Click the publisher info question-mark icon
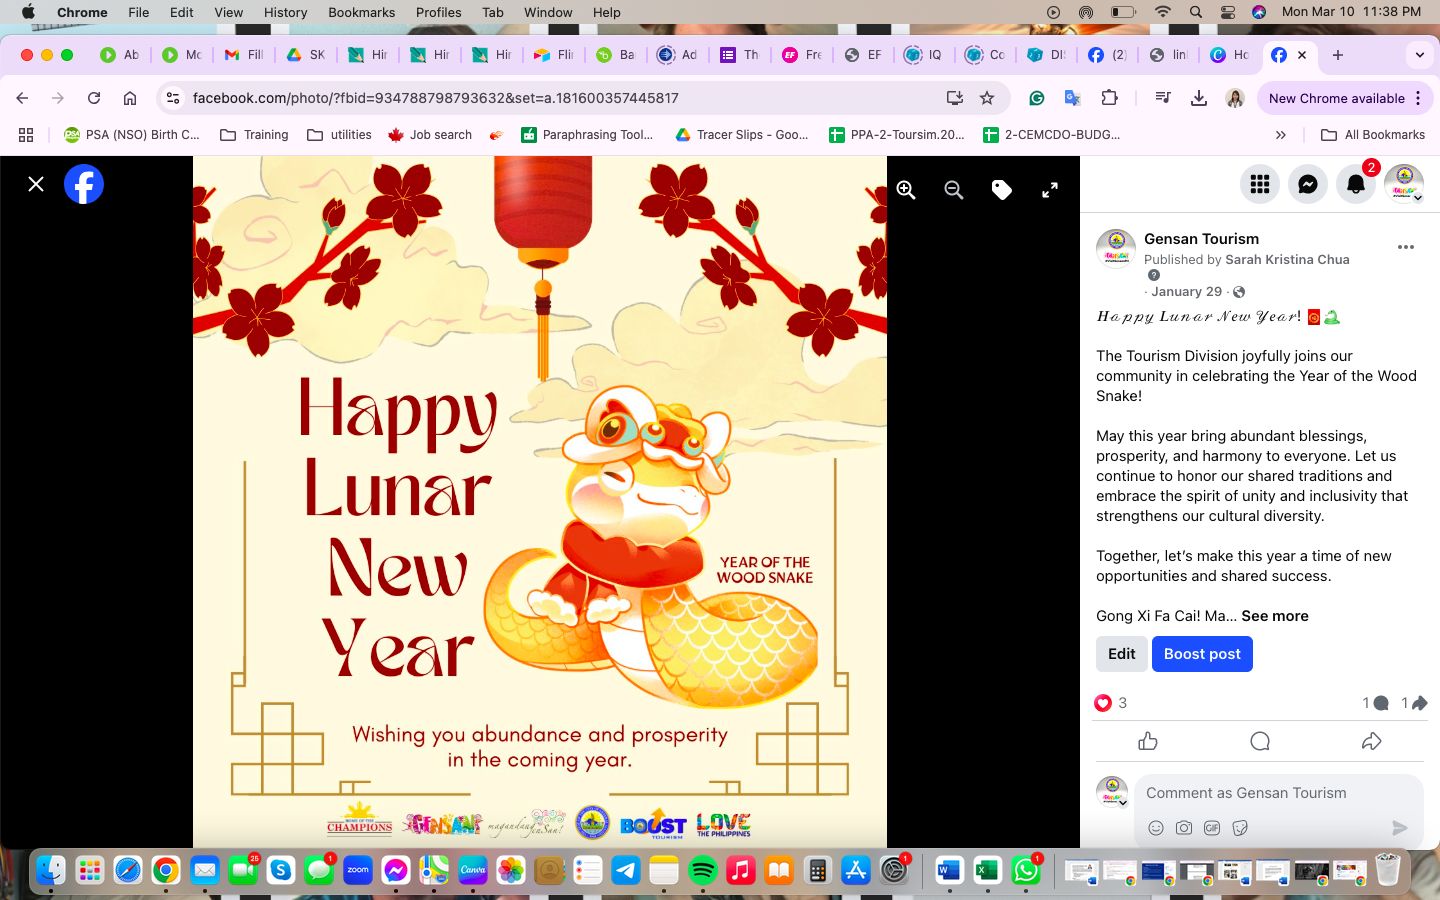Screen dimensions: 1440x900 click(1154, 275)
